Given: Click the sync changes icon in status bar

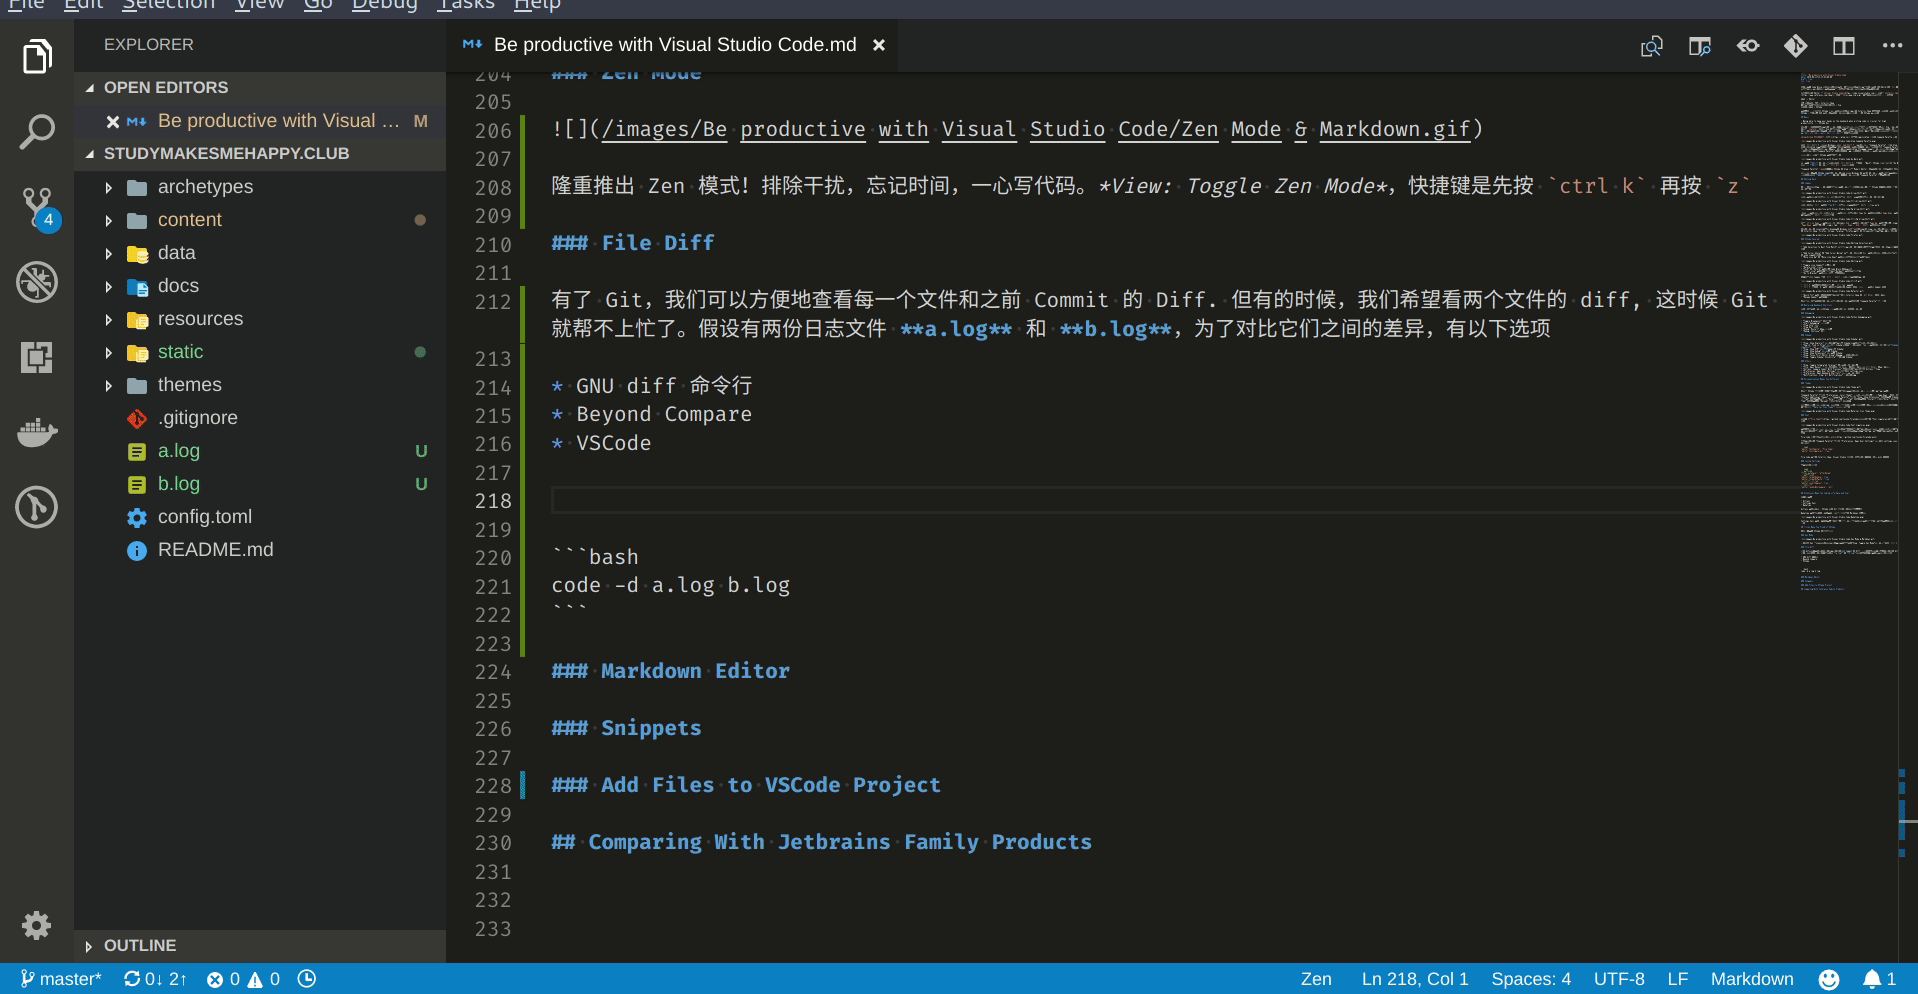Looking at the screenshot, I should pos(154,979).
